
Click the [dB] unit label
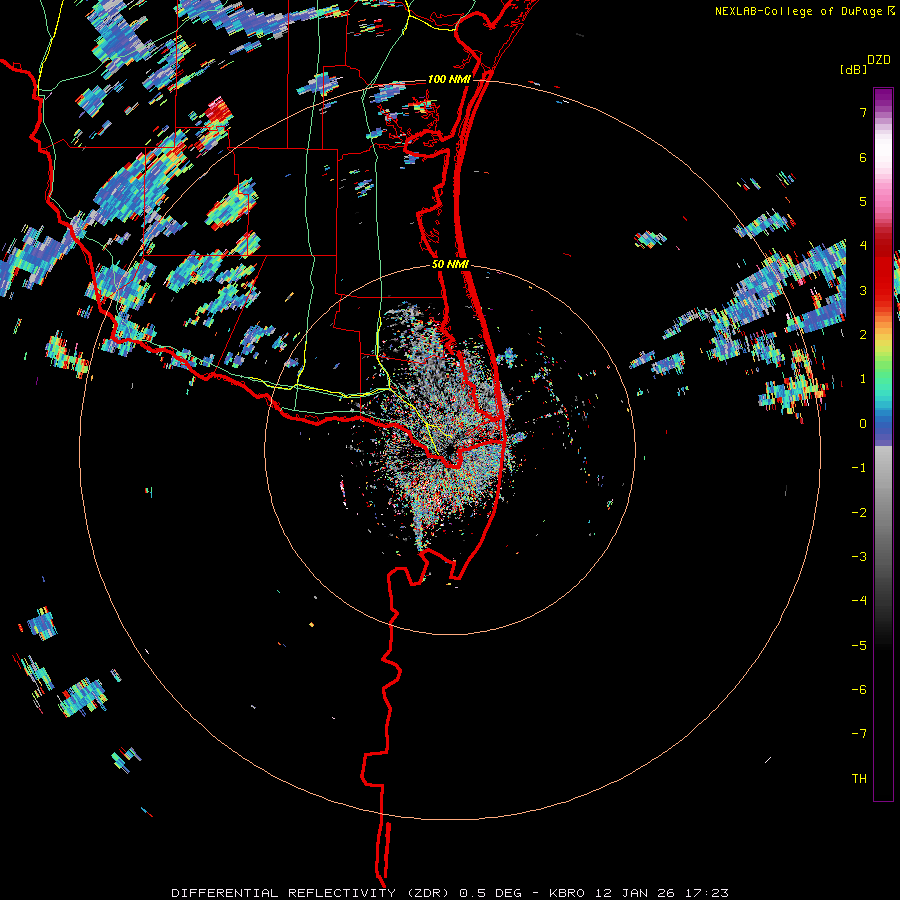click(853, 70)
